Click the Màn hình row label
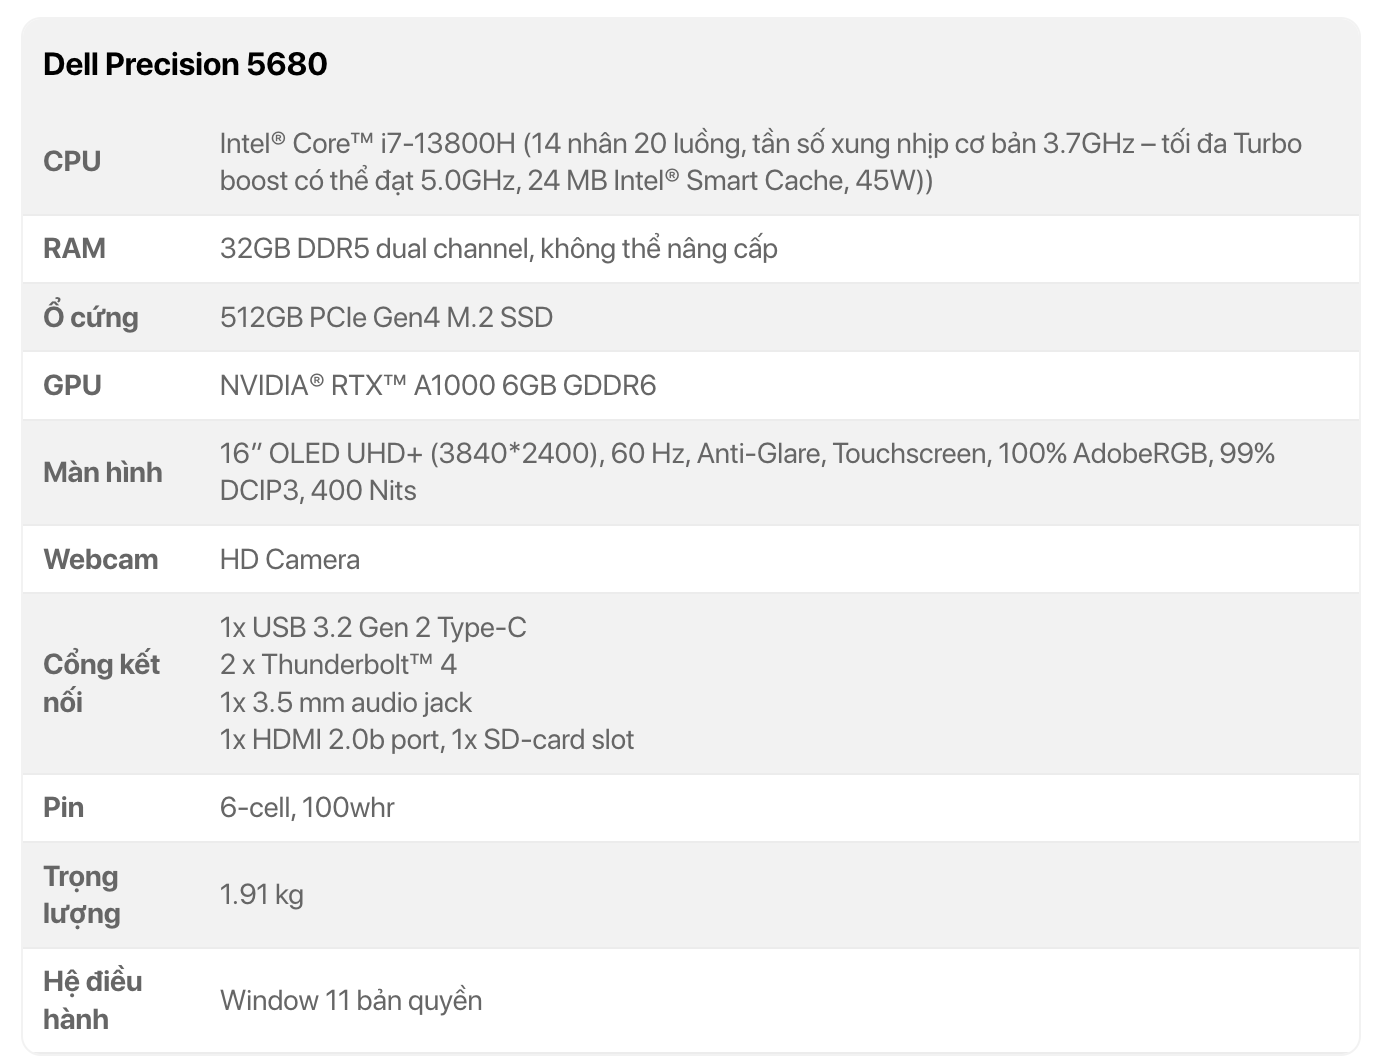Viewport: 1376px width, 1060px height. pos(102,472)
